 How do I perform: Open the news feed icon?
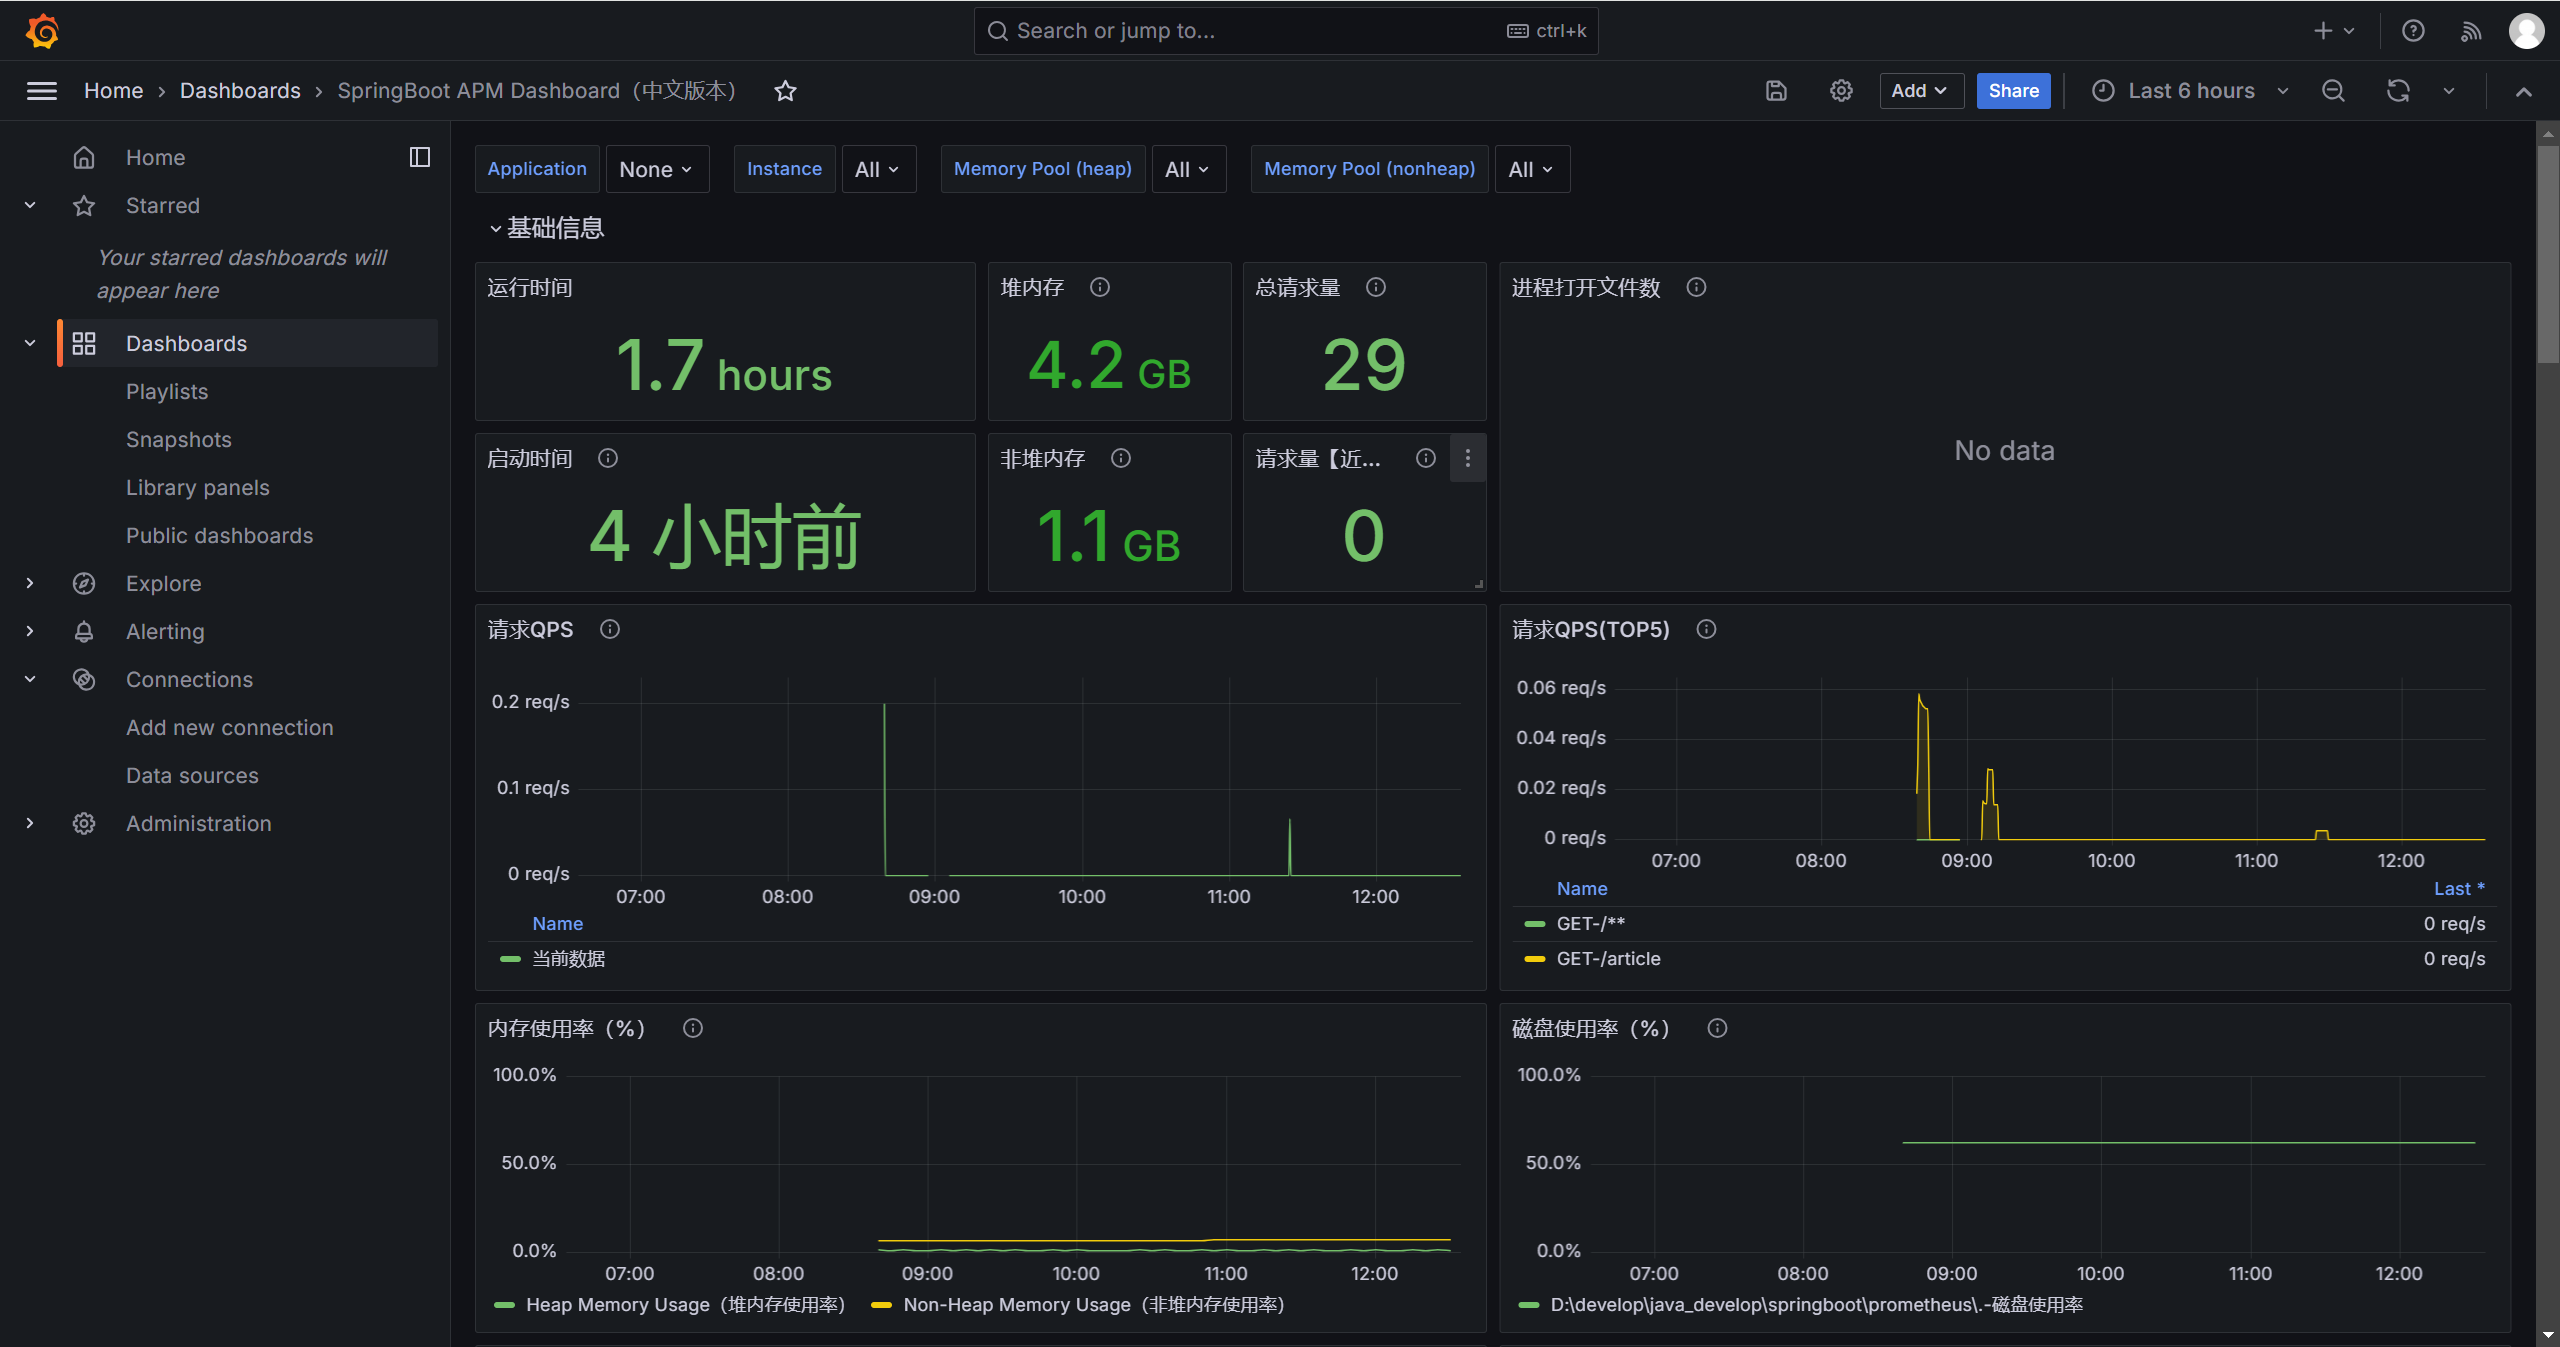point(2471,31)
